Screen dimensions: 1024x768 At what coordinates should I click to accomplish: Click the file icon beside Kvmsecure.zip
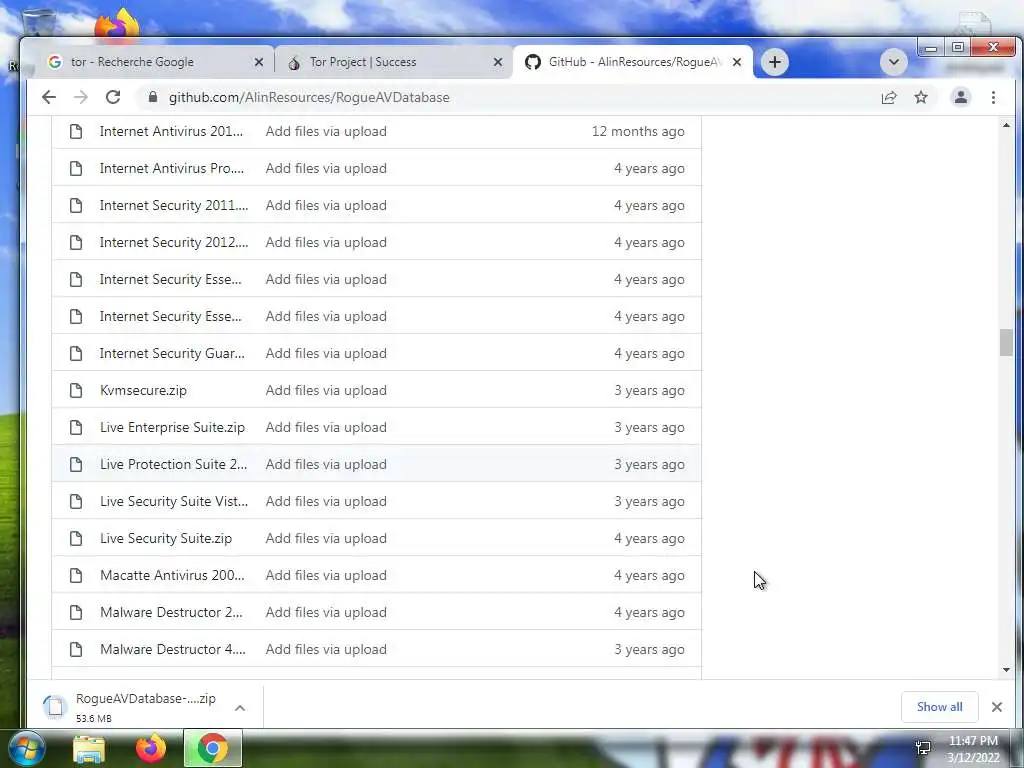pos(76,391)
